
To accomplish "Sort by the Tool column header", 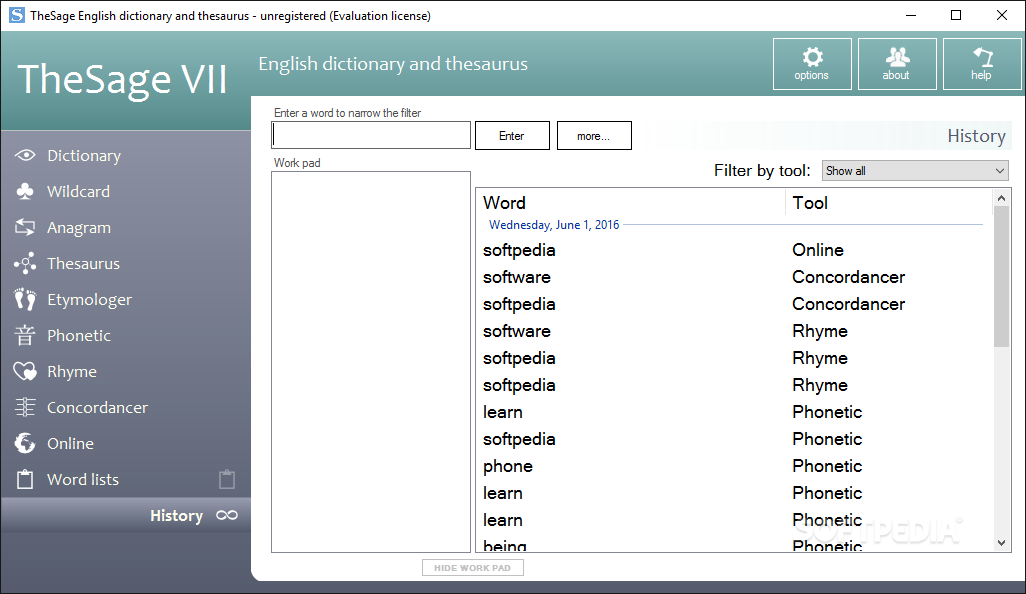I will pyautogui.click(x=889, y=203).
